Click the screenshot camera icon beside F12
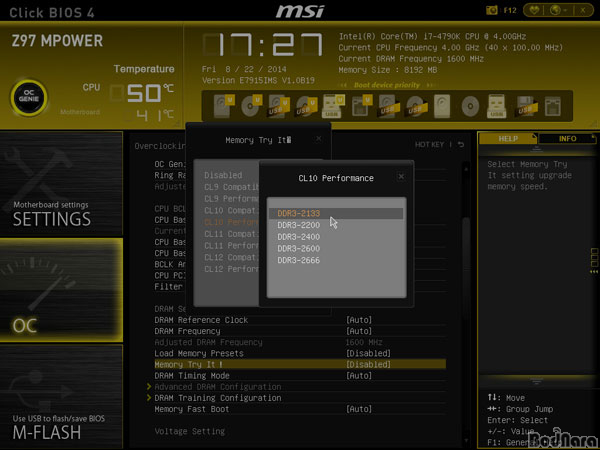The image size is (600, 450). click(491, 10)
